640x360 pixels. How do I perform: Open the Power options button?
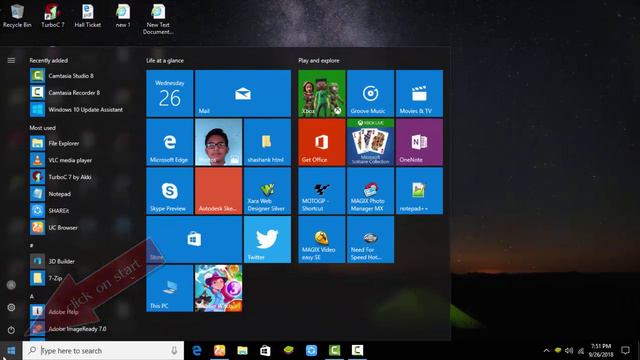point(11,330)
